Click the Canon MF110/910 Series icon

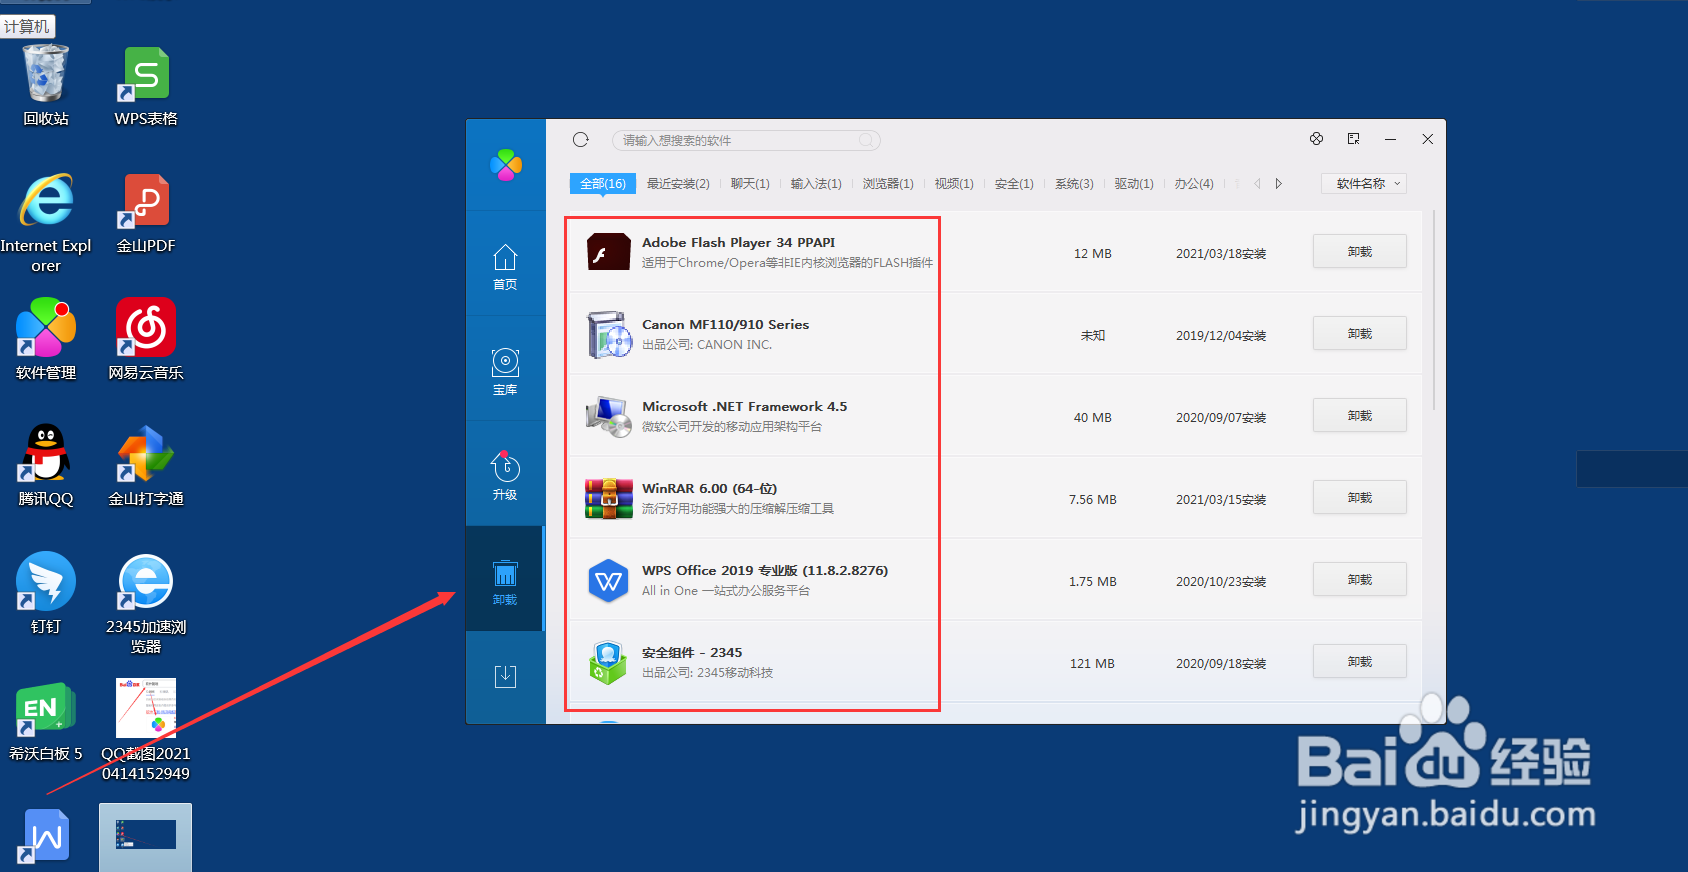click(609, 334)
